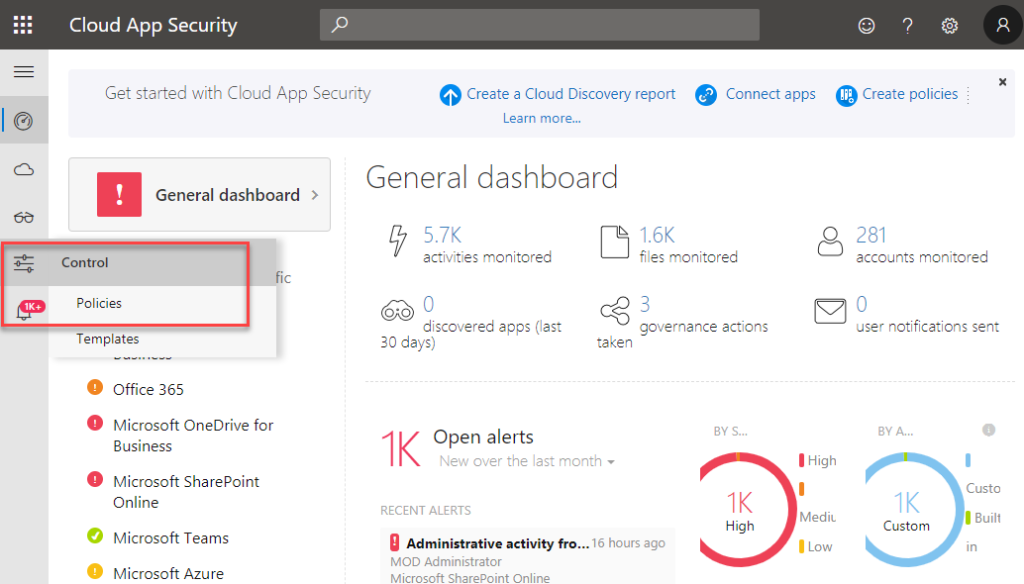Click the High severity legend swatch
This screenshot has height=584, width=1024.
point(801,461)
